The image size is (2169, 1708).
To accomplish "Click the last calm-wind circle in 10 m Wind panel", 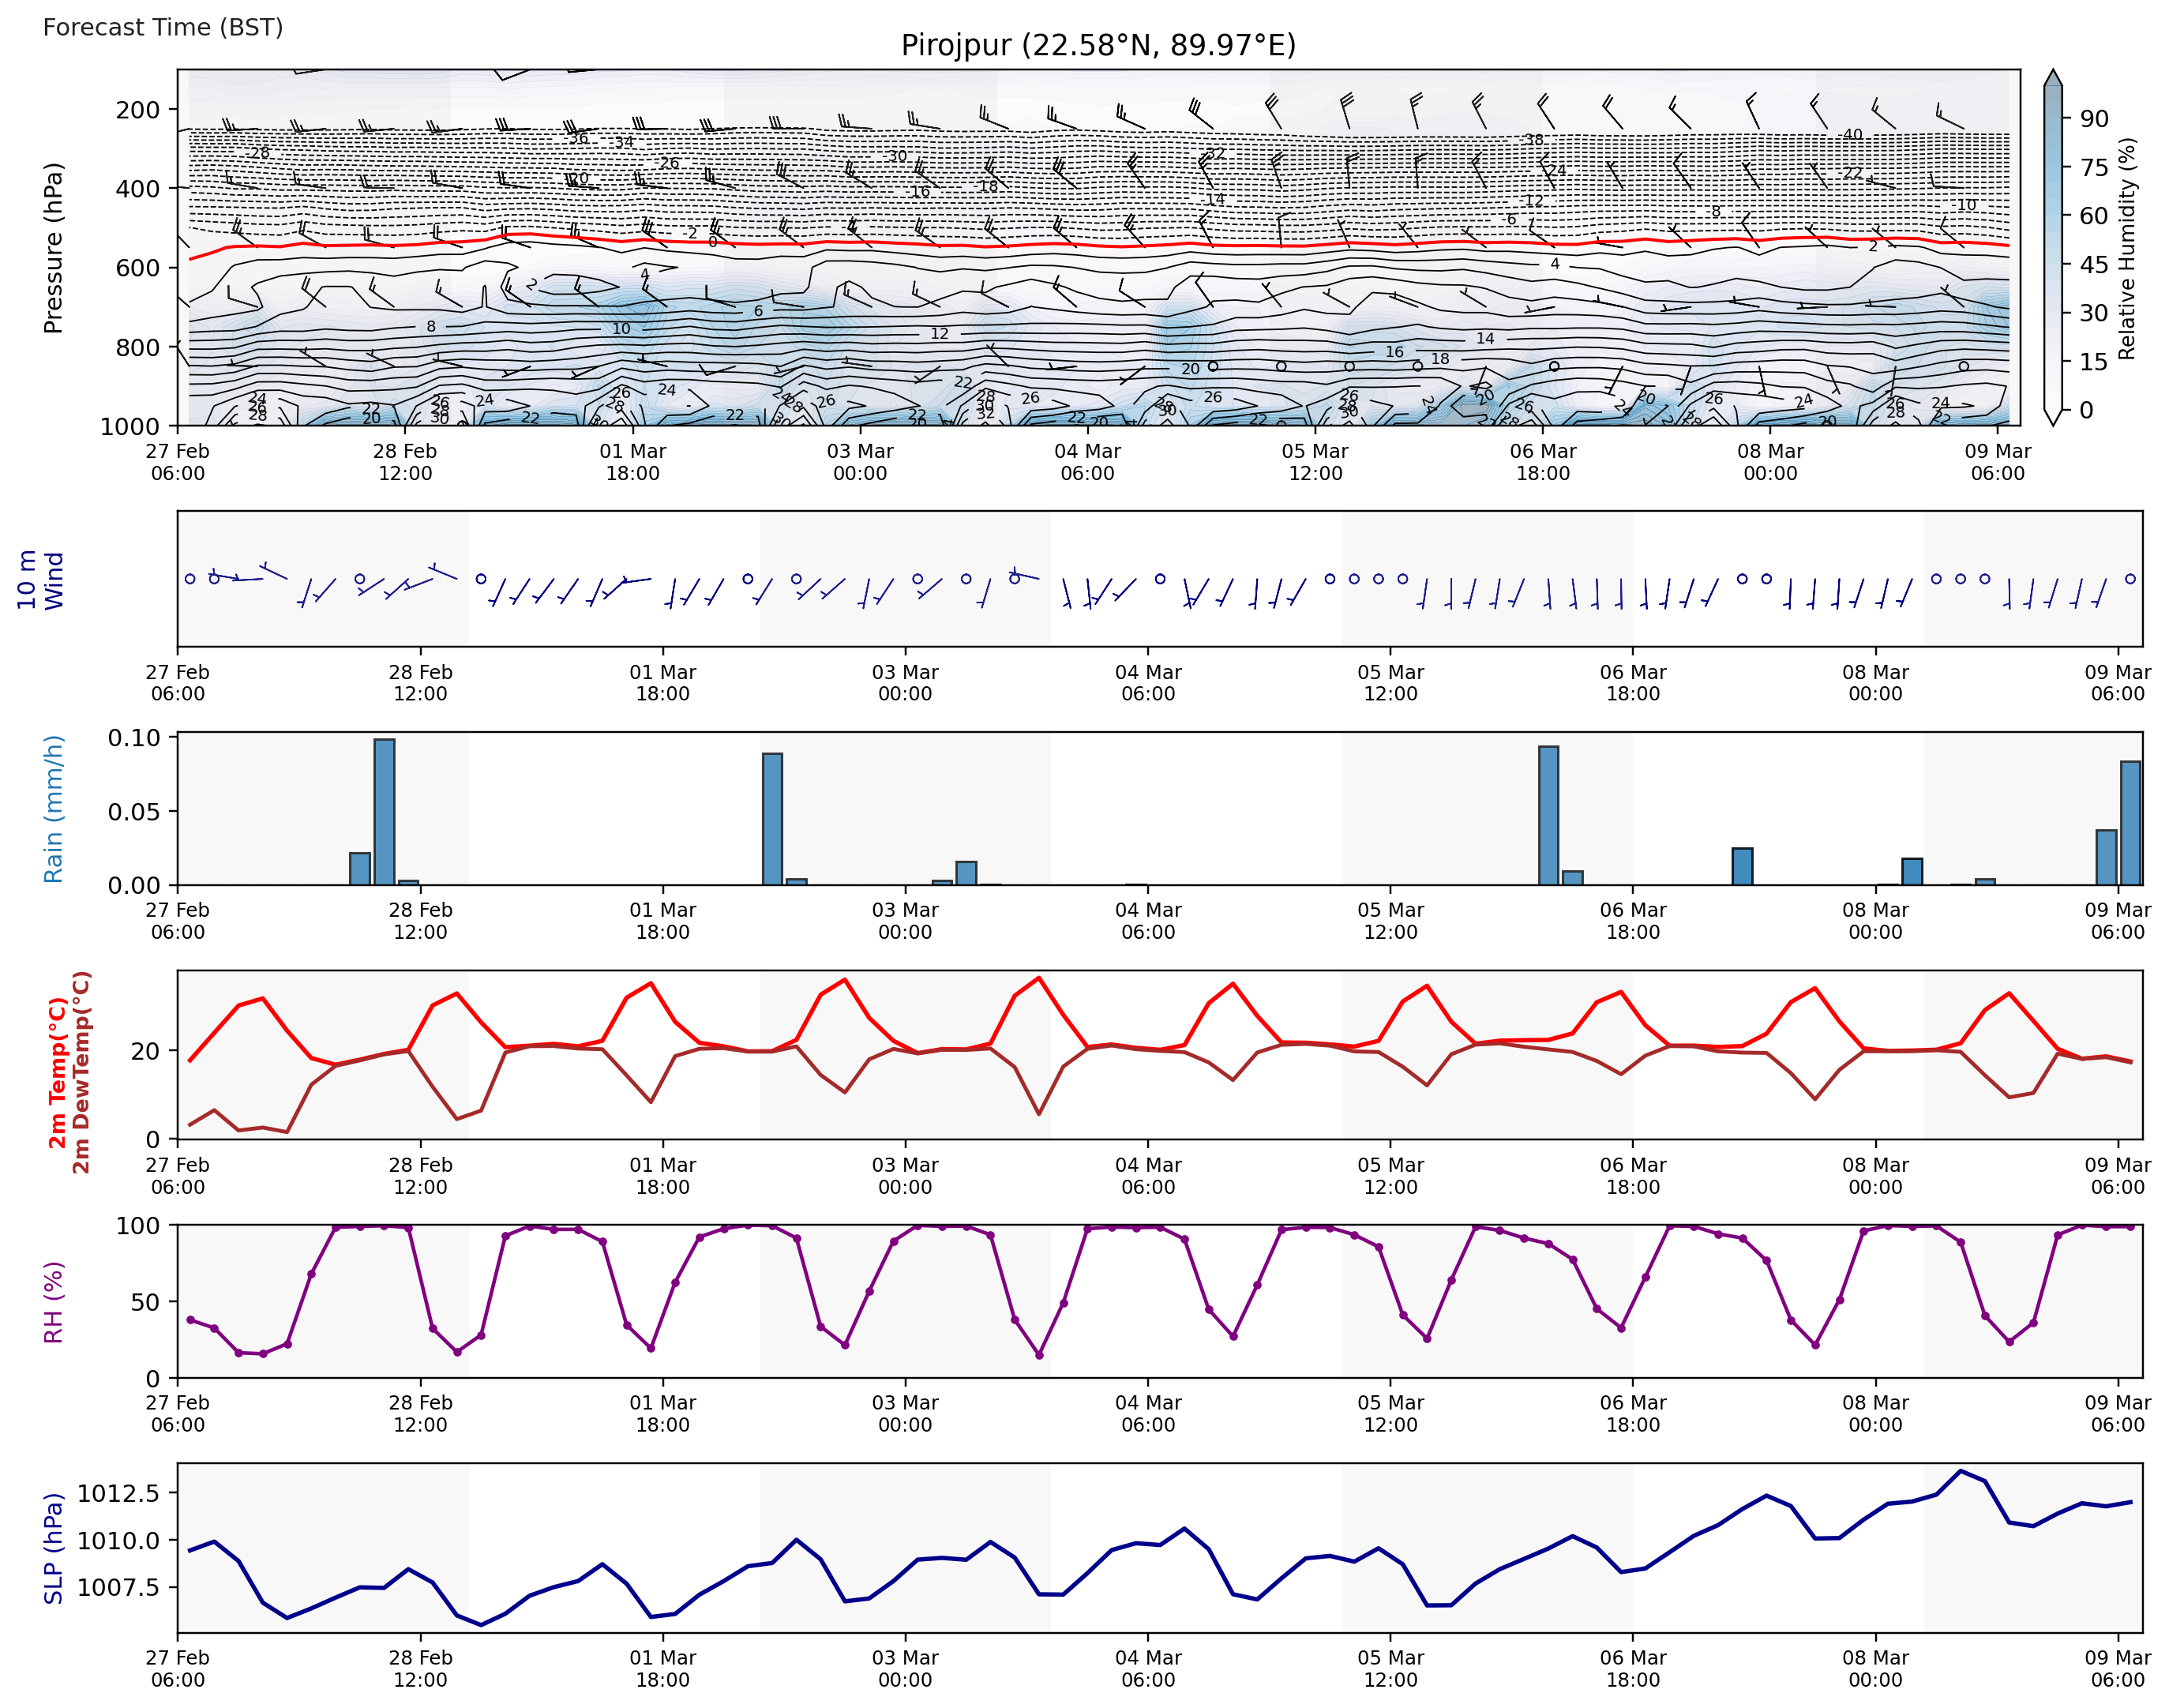I will pyautogui.click(x=2130, y=579).
